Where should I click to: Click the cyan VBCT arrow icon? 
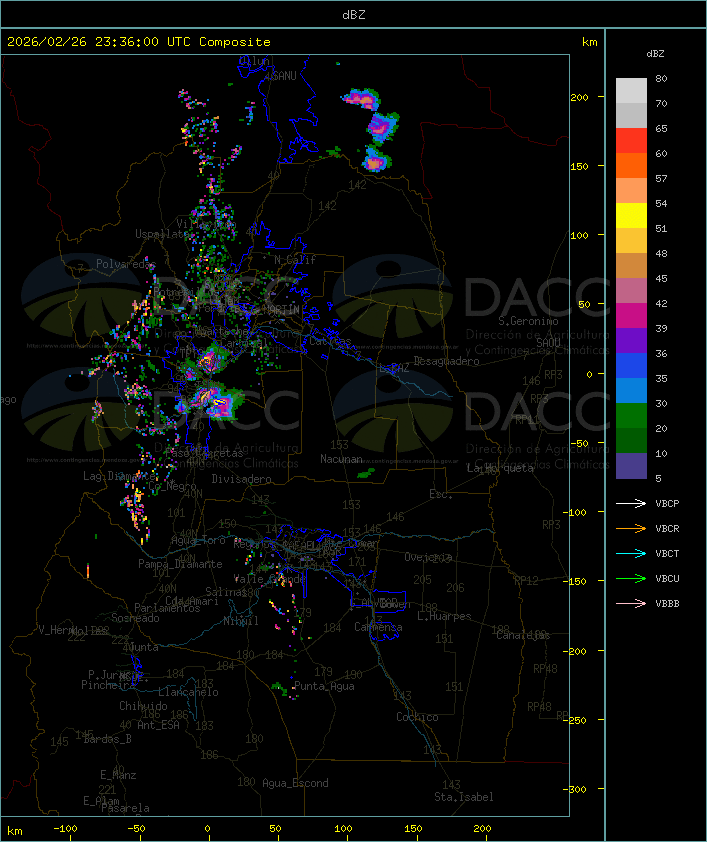[631, 553]
